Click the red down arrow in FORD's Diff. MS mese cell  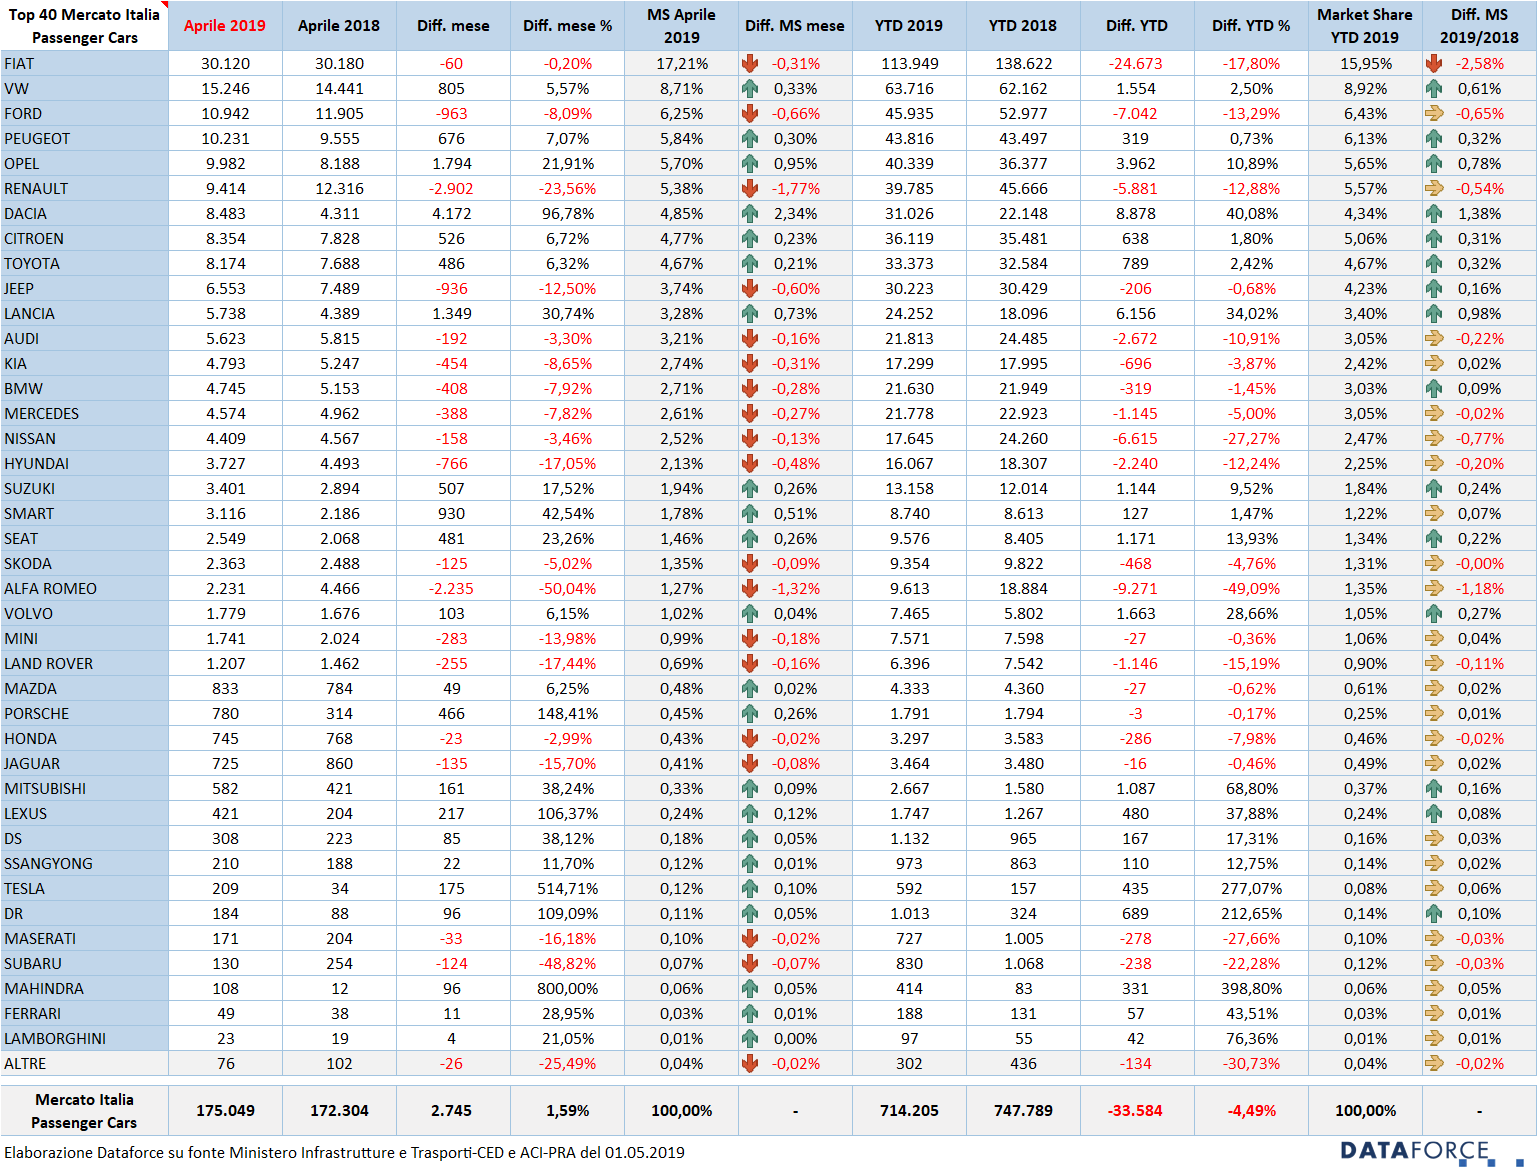(x=750, y=113)
